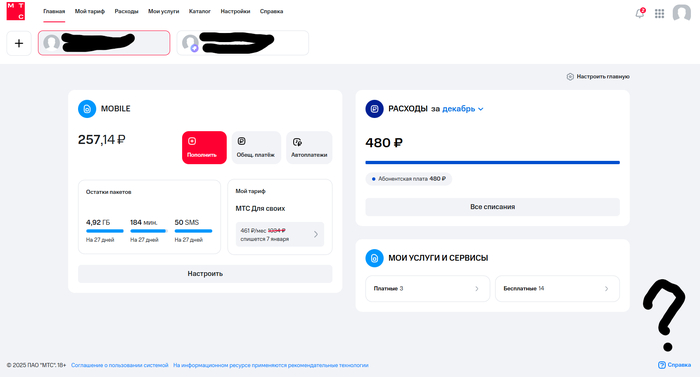Image resolution: width=700 pixels, height=377 pixels.
Task: Expand the декабрь month dropdown
Action: [x=462, y=109]
